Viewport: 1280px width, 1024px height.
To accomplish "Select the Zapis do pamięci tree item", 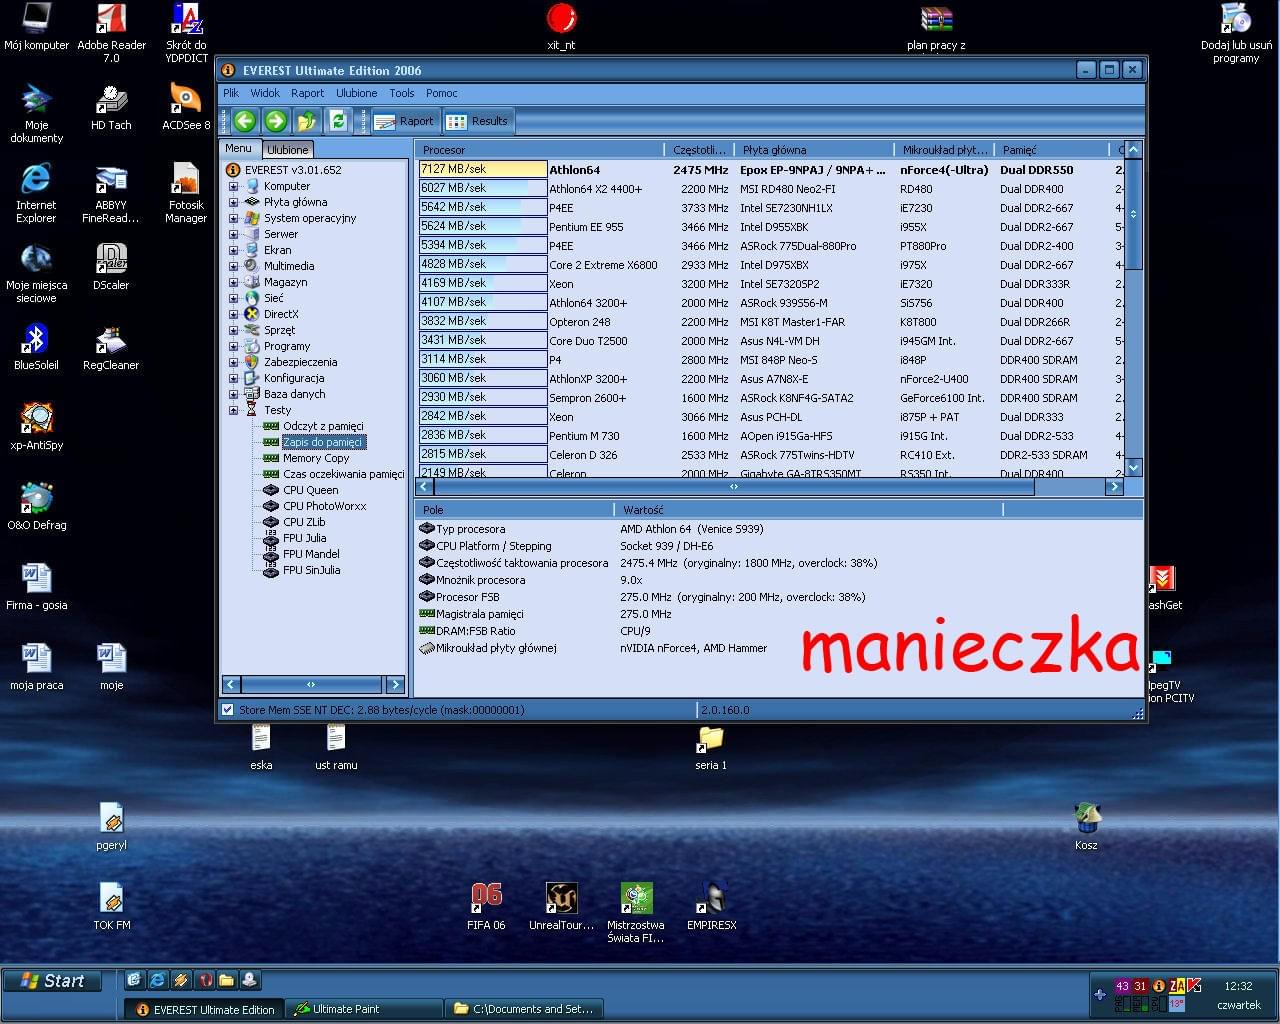I will coord(322,442).
